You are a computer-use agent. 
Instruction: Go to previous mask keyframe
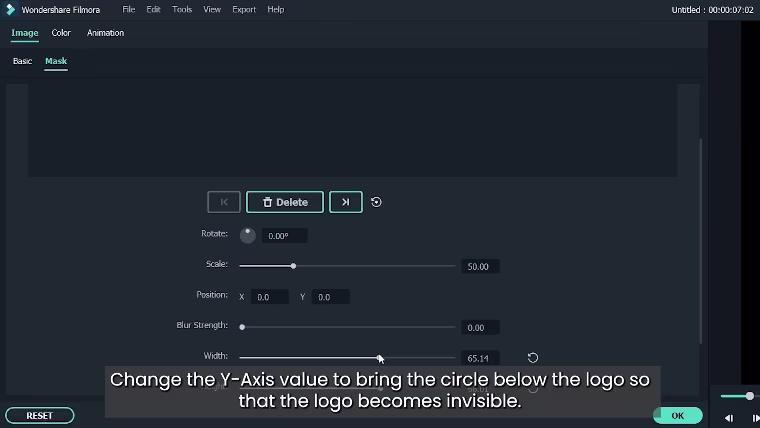[223, 202]
